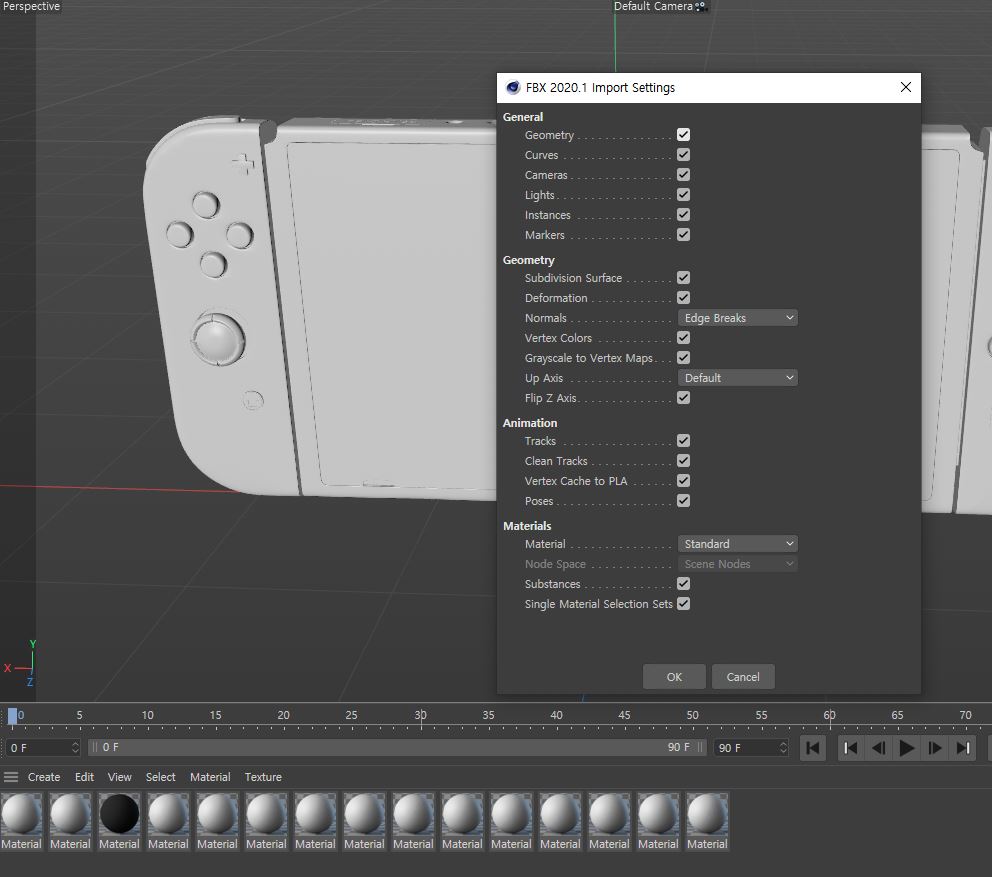Click the General section heading
Screen dimensions: 992x877
[523, 117]
